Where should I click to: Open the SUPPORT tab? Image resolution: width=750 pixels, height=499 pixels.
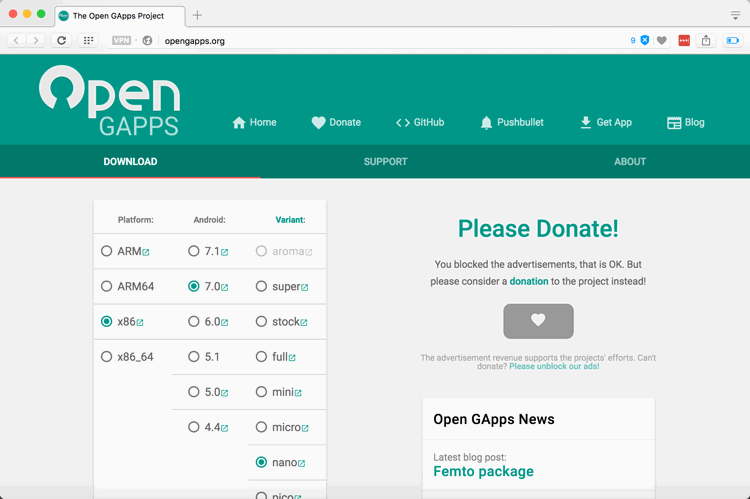(386, 162)
